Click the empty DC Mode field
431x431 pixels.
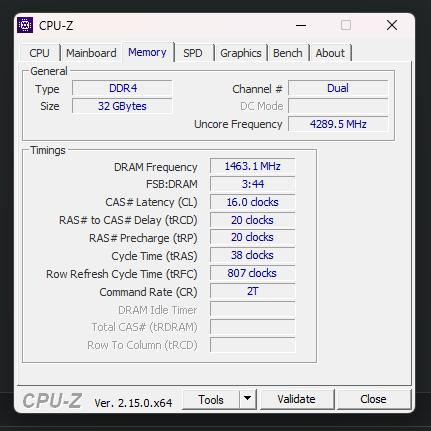pos(338,106)
